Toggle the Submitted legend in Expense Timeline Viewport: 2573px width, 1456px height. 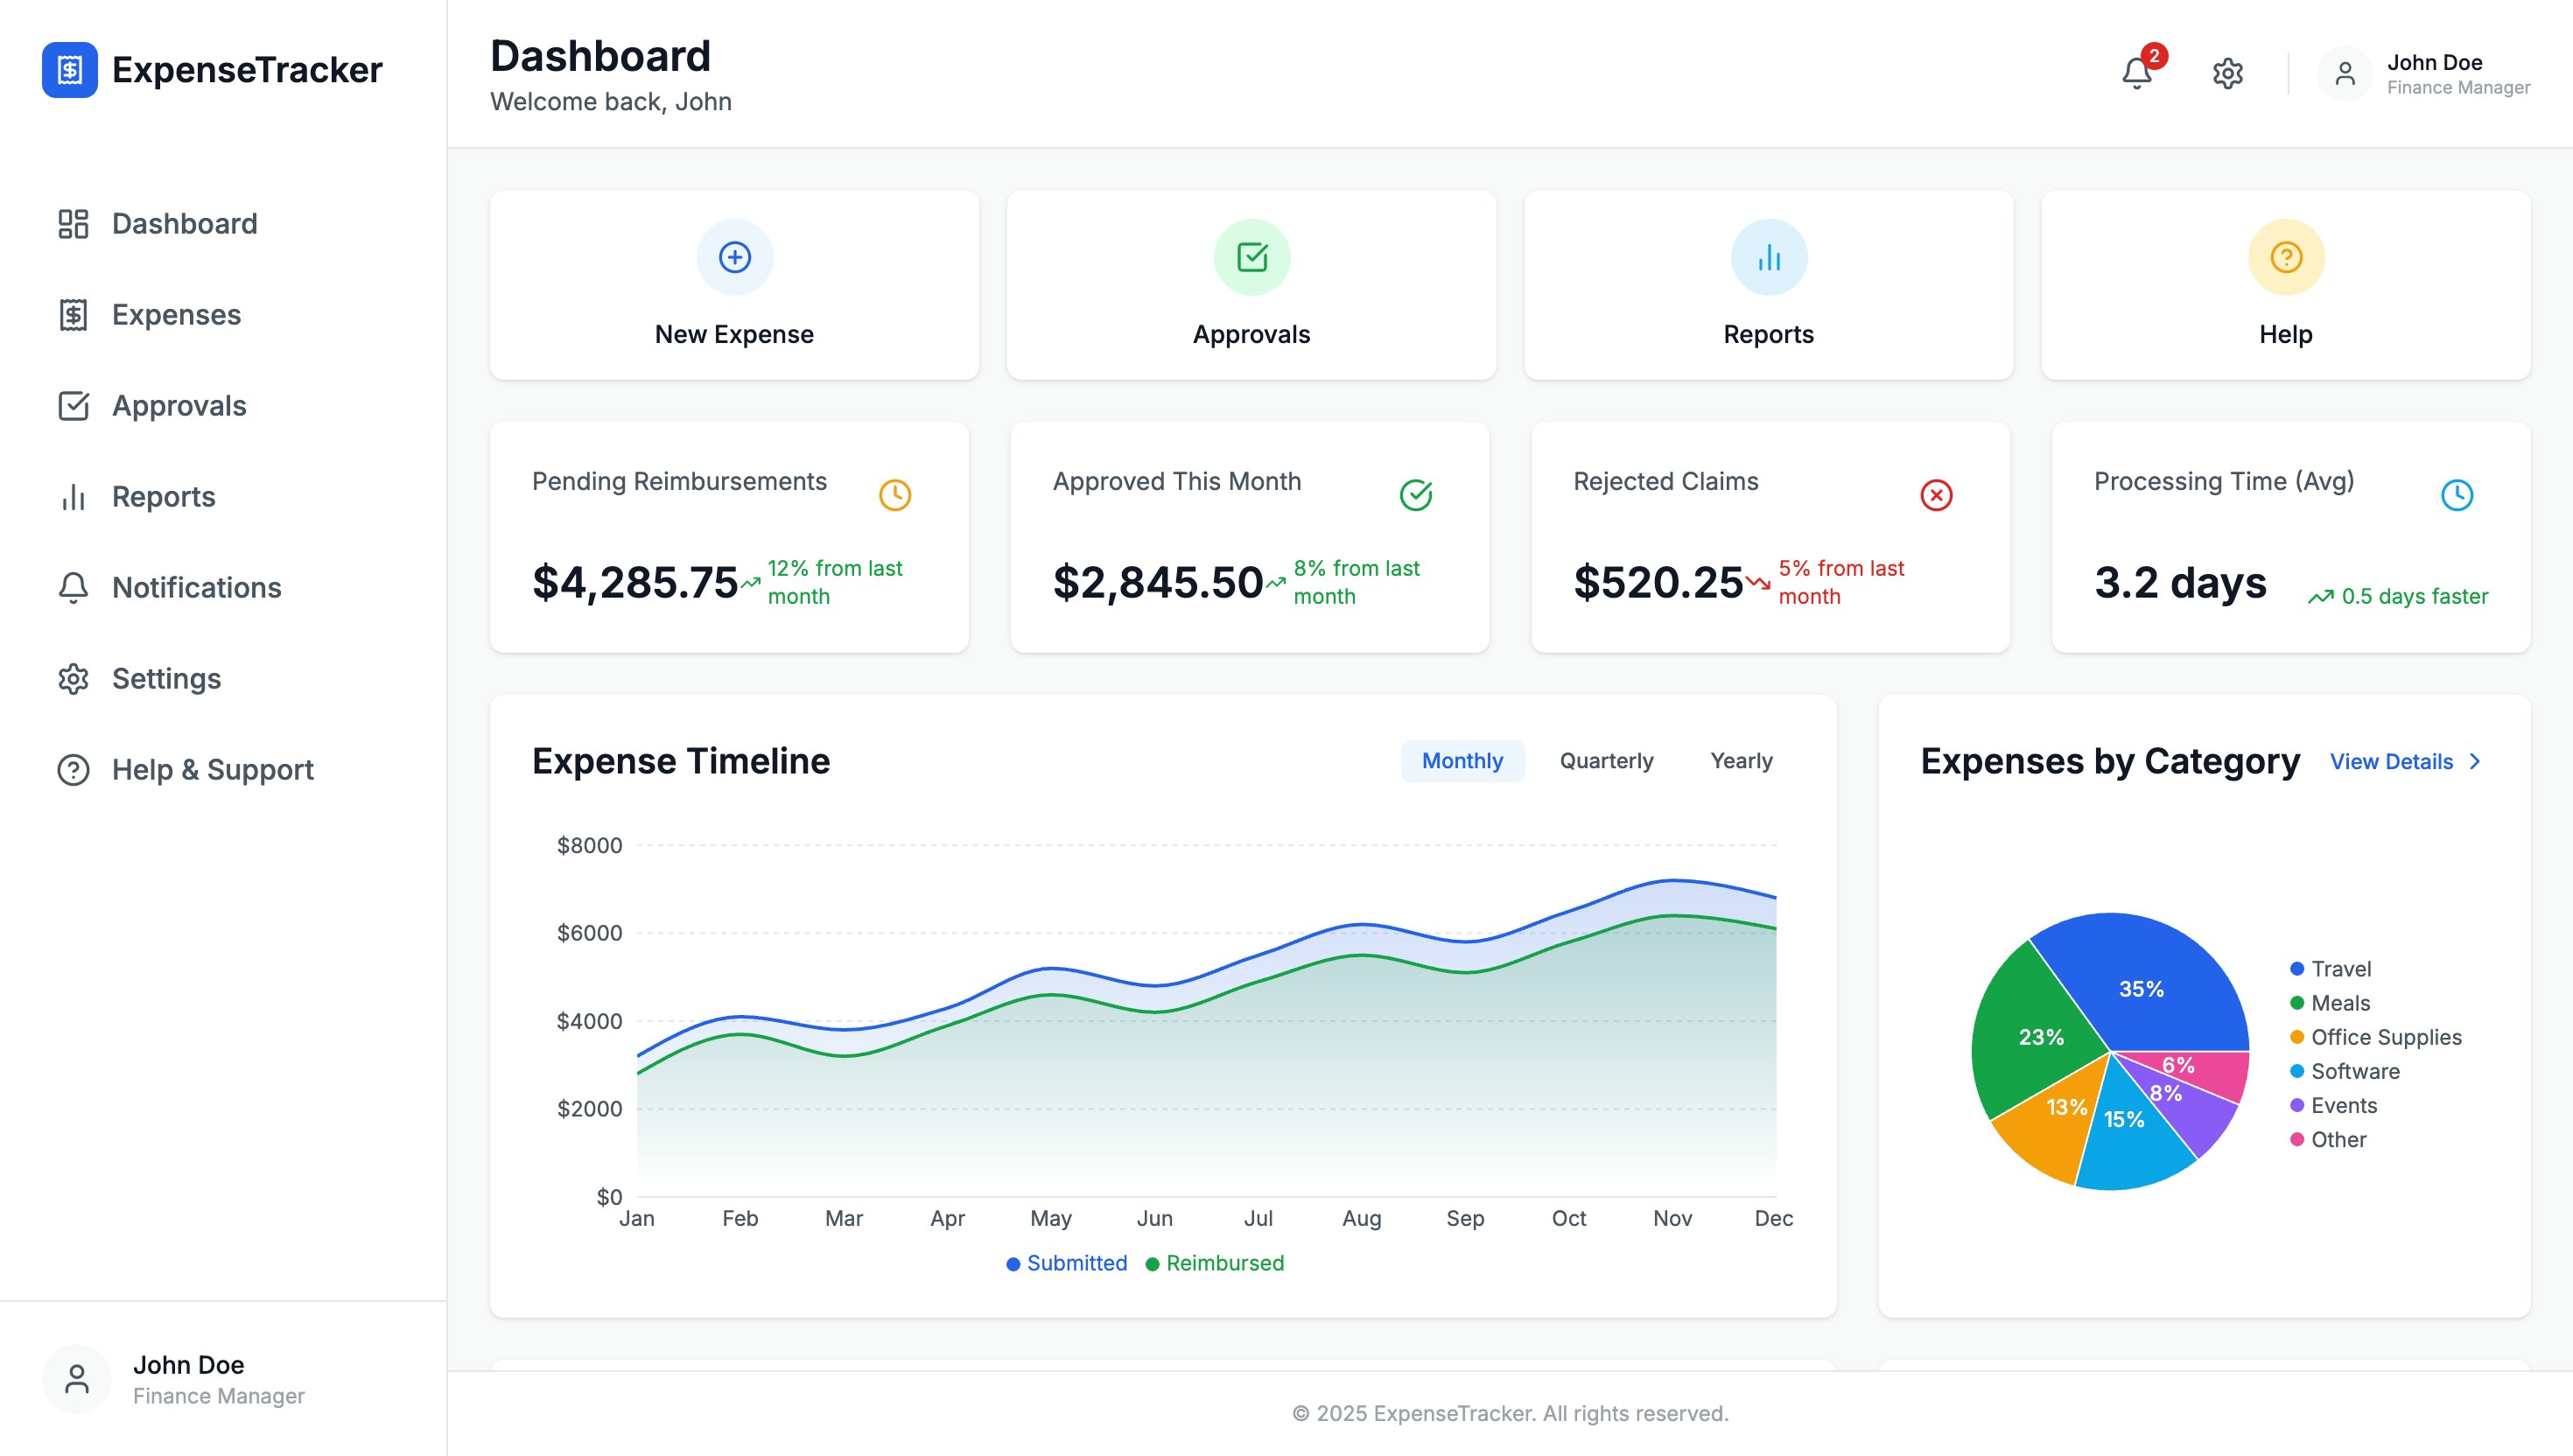tap(1066, 1263)
